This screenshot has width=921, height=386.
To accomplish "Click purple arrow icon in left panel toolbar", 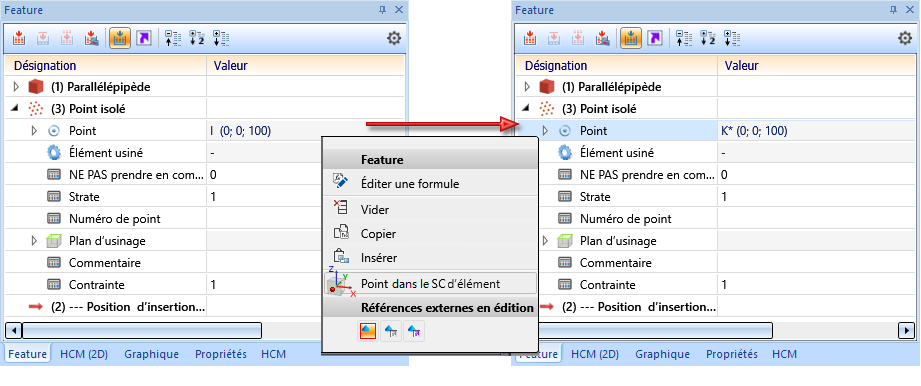I will coord(143,39).
